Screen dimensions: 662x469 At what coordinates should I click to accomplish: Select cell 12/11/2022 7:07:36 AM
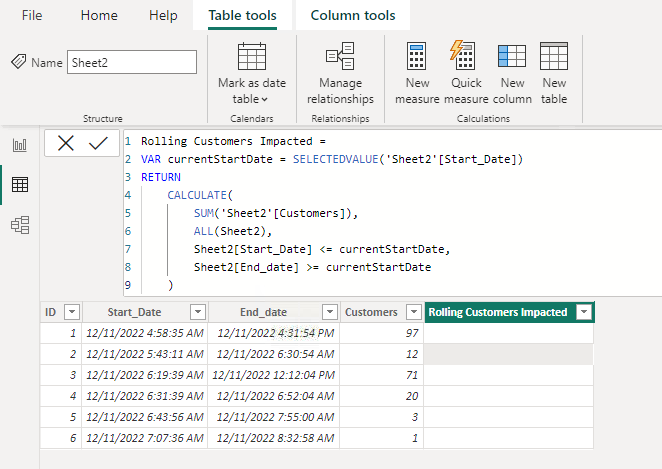[145, 439]
